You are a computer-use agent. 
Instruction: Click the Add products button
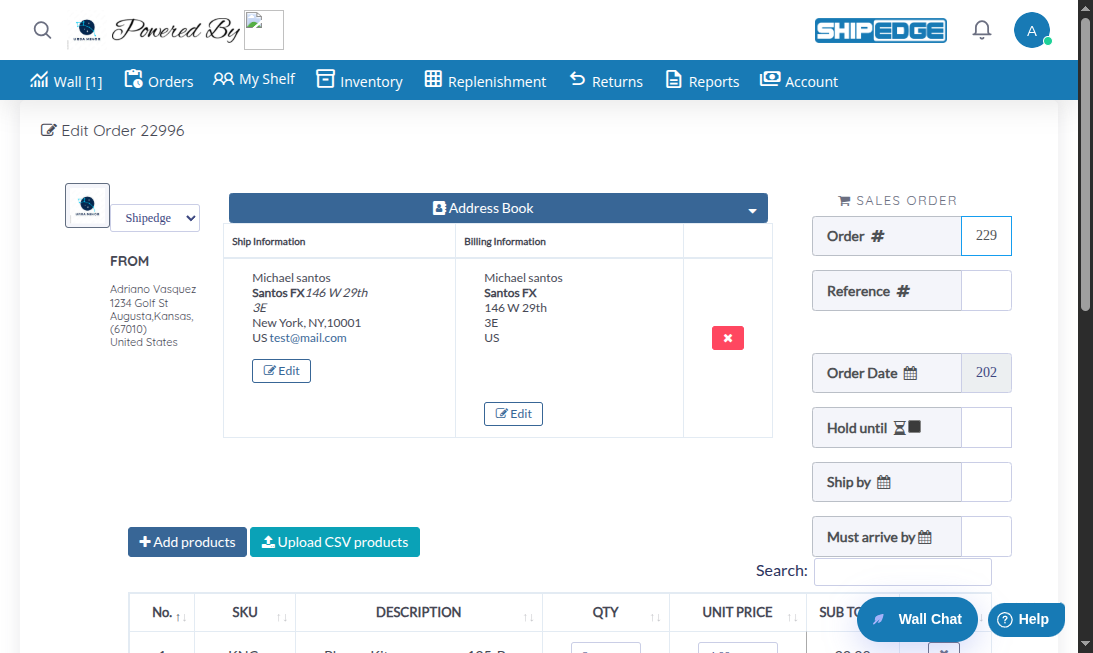pyautogui.click(x=187, y=542)
